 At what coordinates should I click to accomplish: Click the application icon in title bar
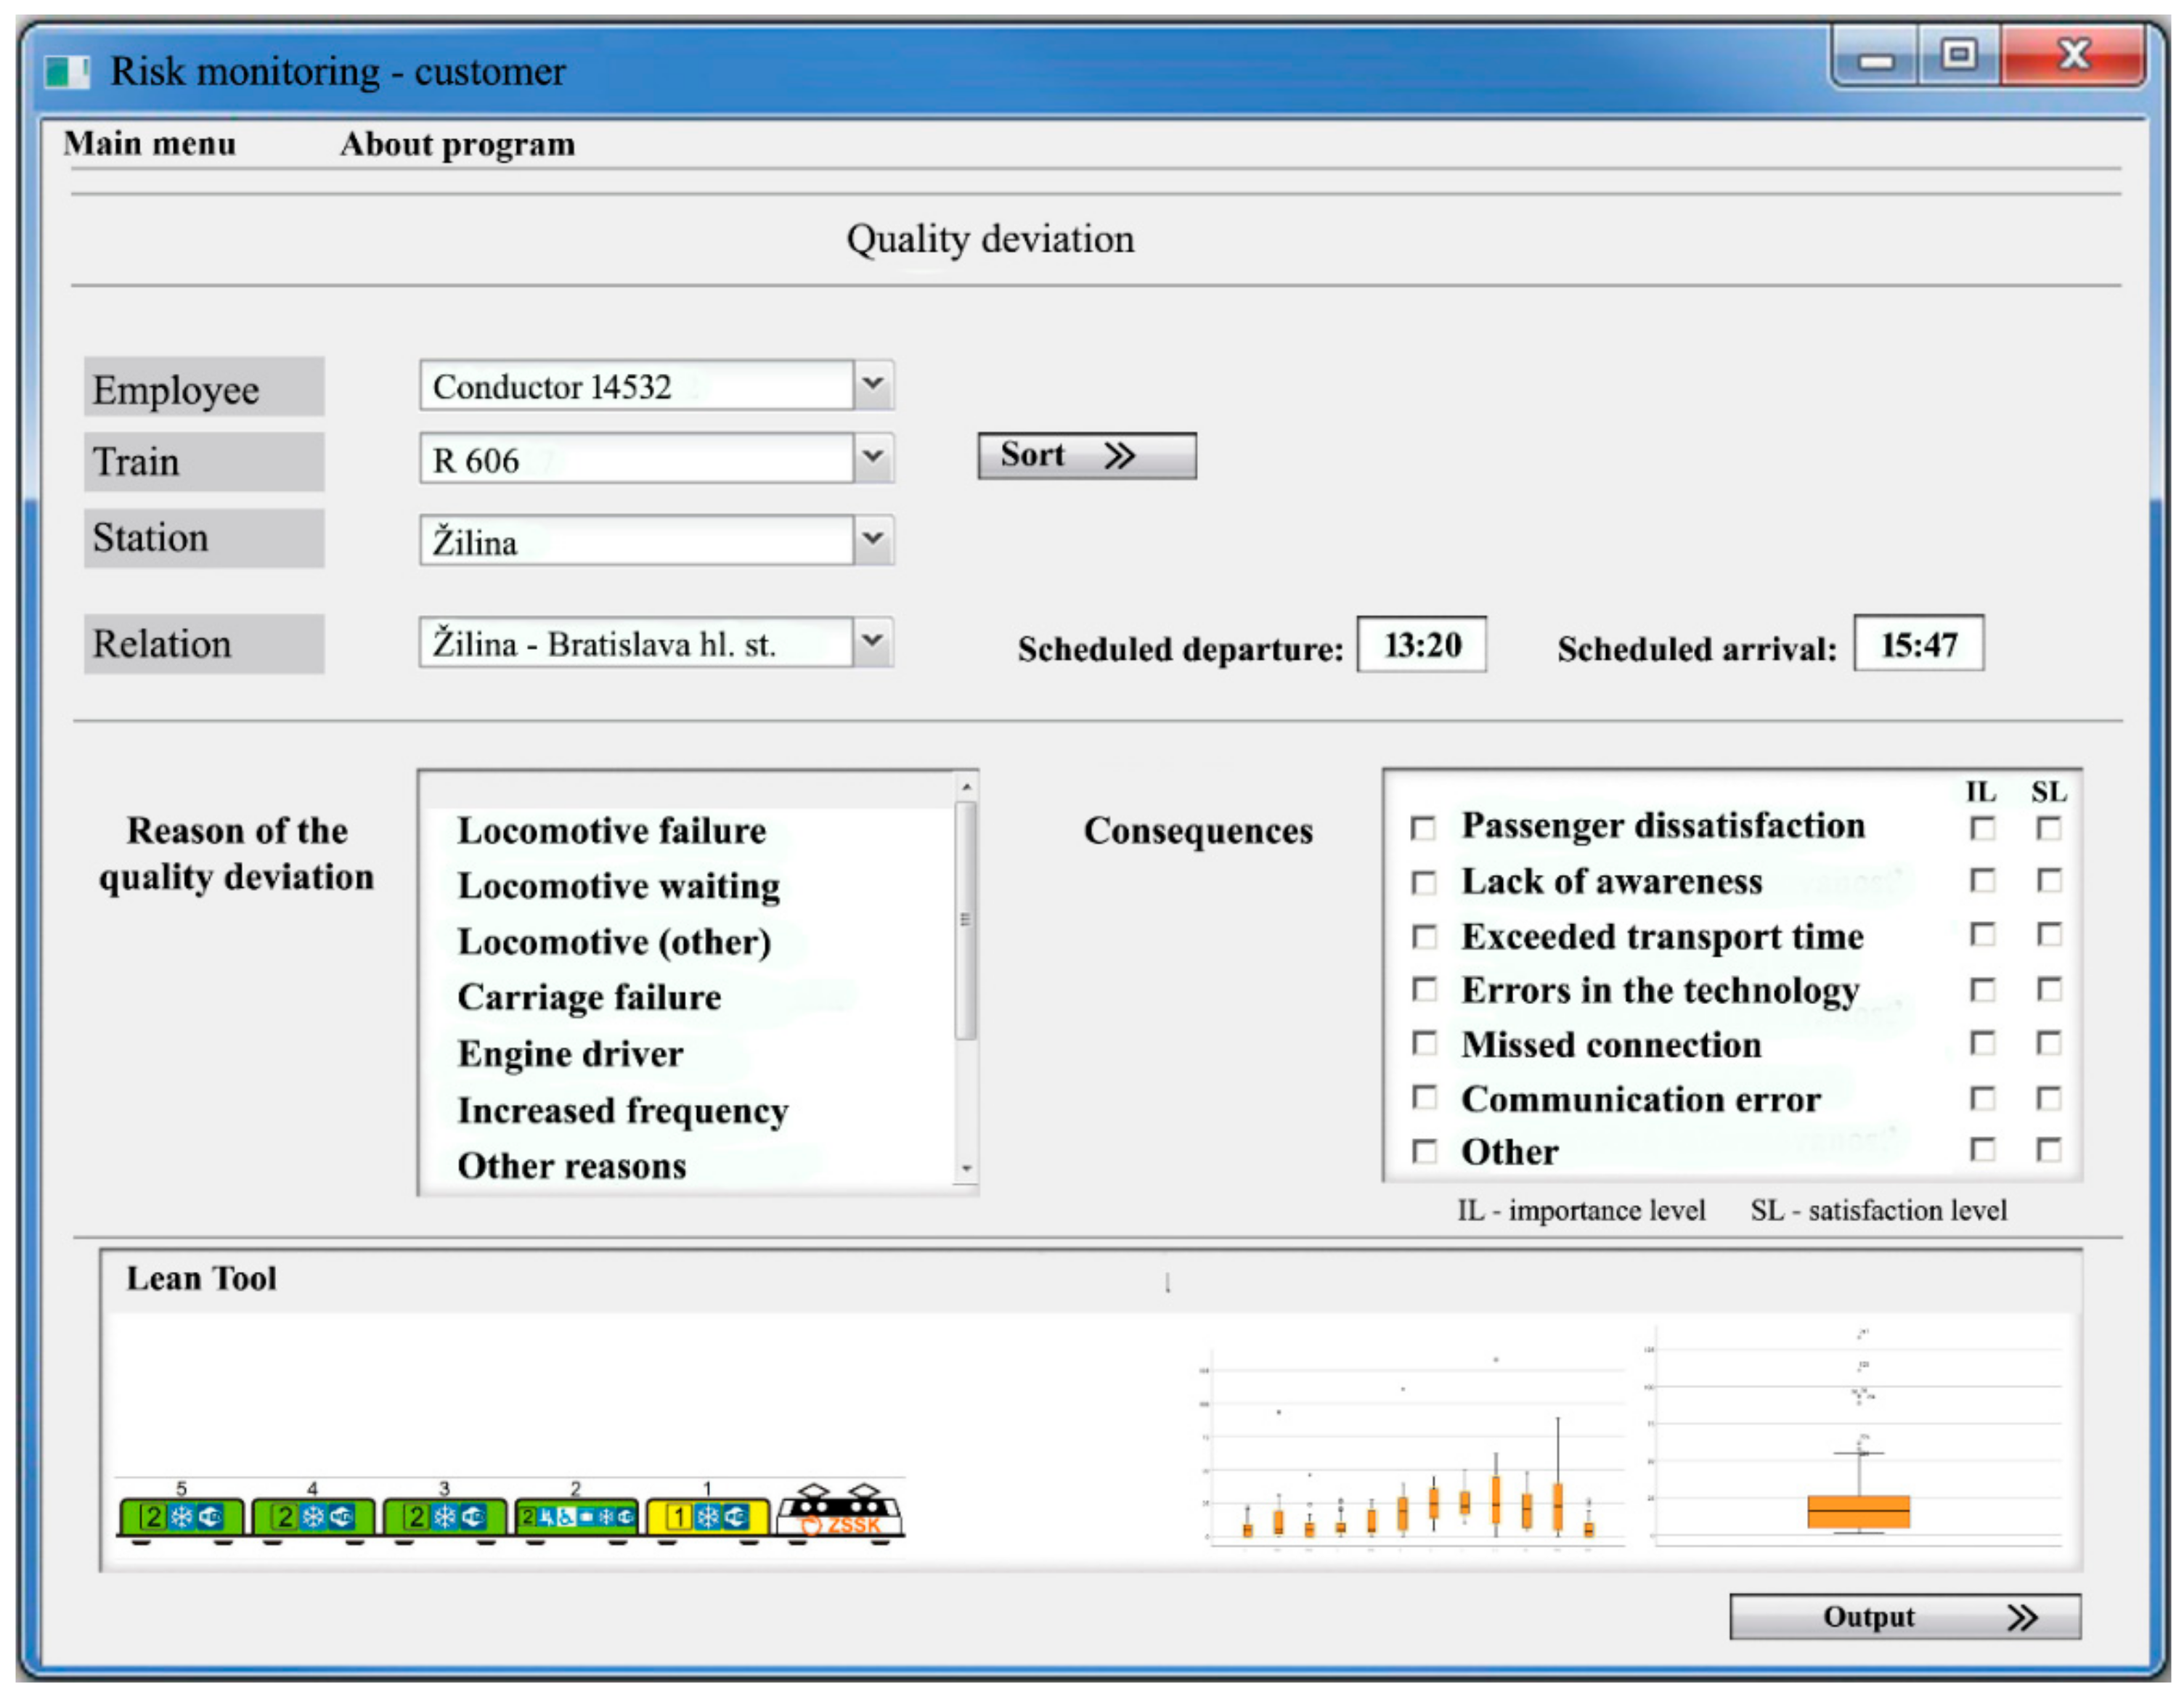pos(66,72)
